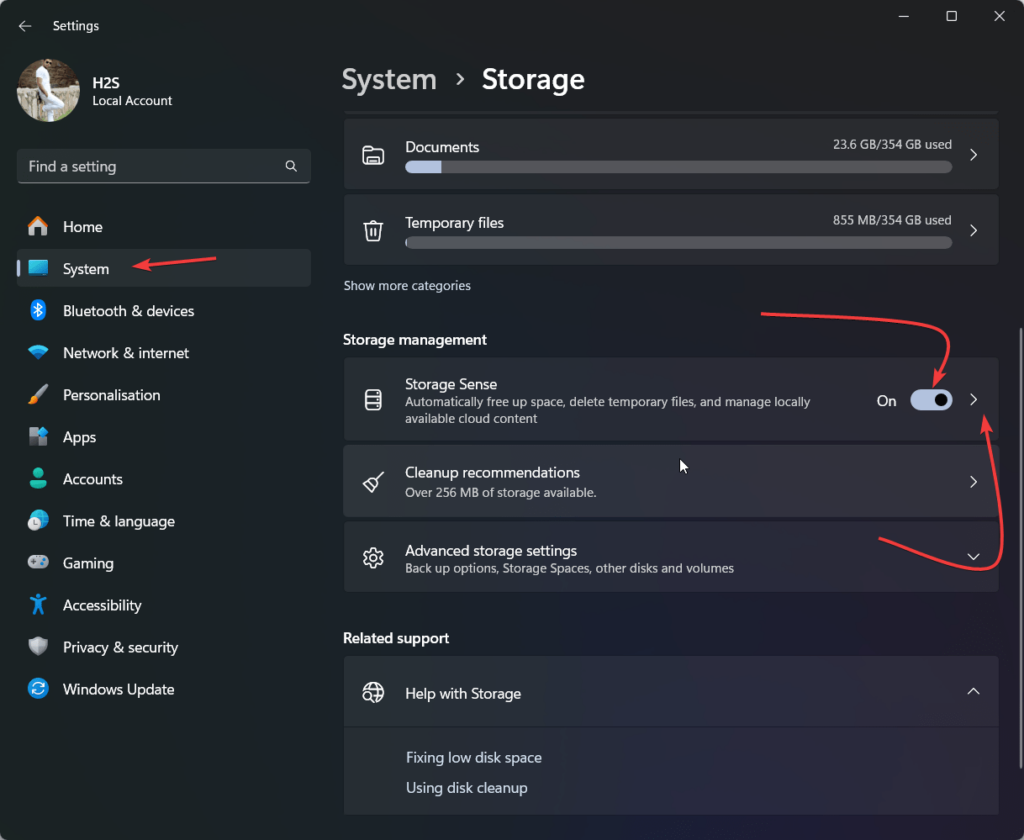Open Using disk cleanup link
Image resolution: width=1024 pixels, height=840 pixels.
(x=466, y=788)
